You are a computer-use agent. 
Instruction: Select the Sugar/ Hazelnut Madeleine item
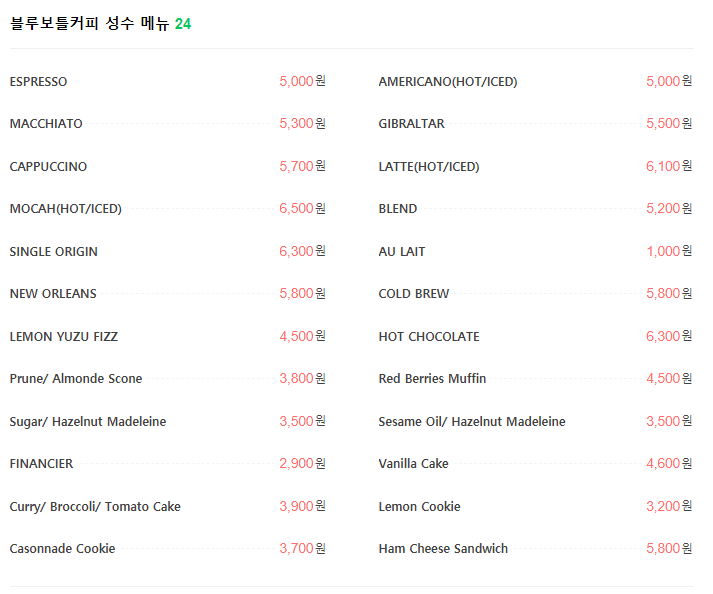tap(88, 422)
